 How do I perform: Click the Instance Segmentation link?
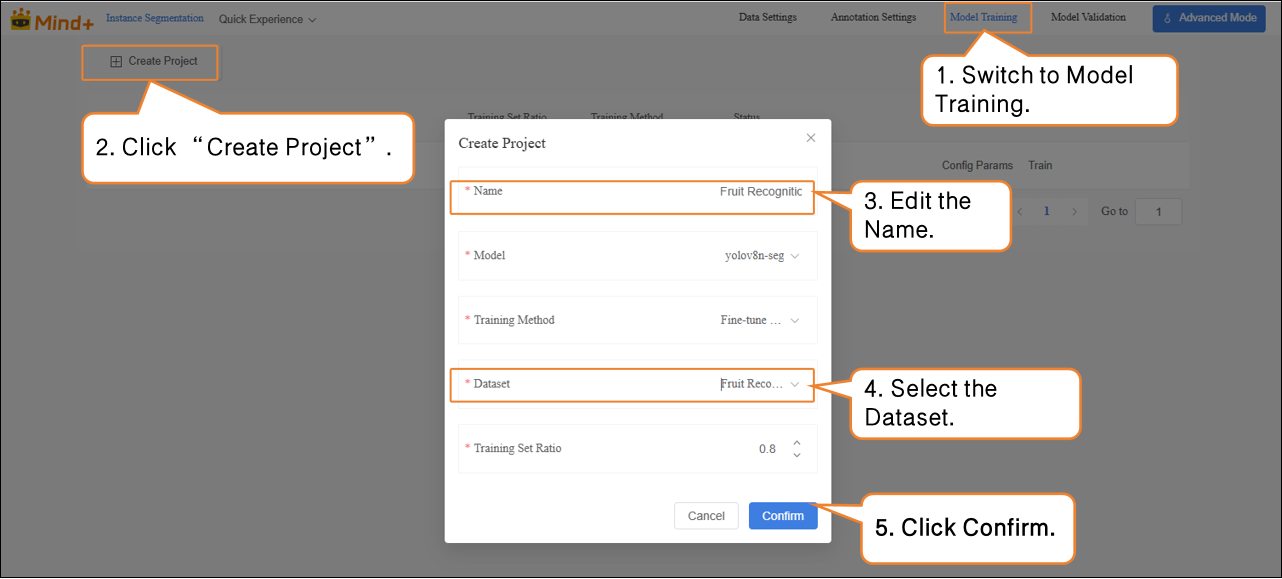(x=155, y=18)
